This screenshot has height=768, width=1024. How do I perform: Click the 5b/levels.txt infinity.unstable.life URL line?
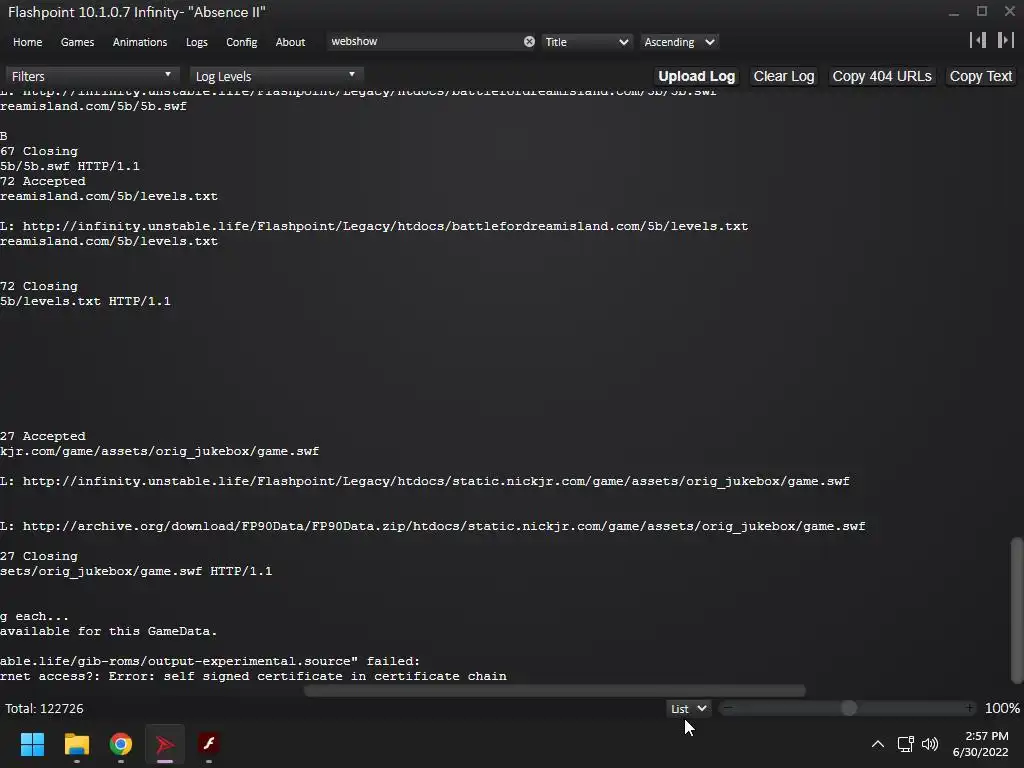point(374,227)
